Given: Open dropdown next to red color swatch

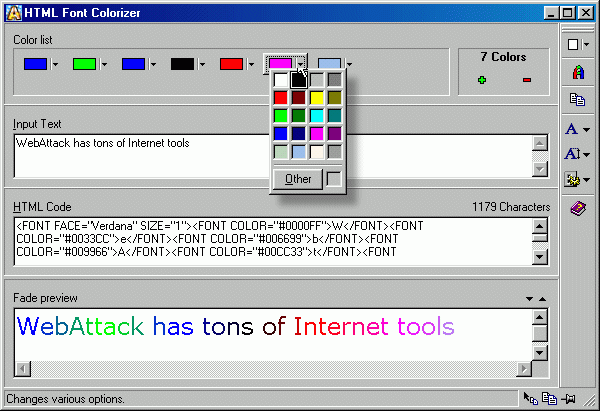Looking at the screenshot, I should [x=251, y=64].
